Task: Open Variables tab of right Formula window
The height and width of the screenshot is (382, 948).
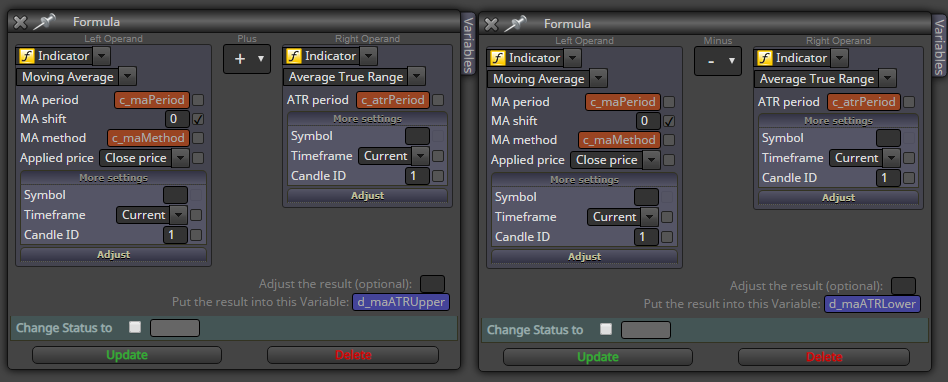Action: click(939, 46)
